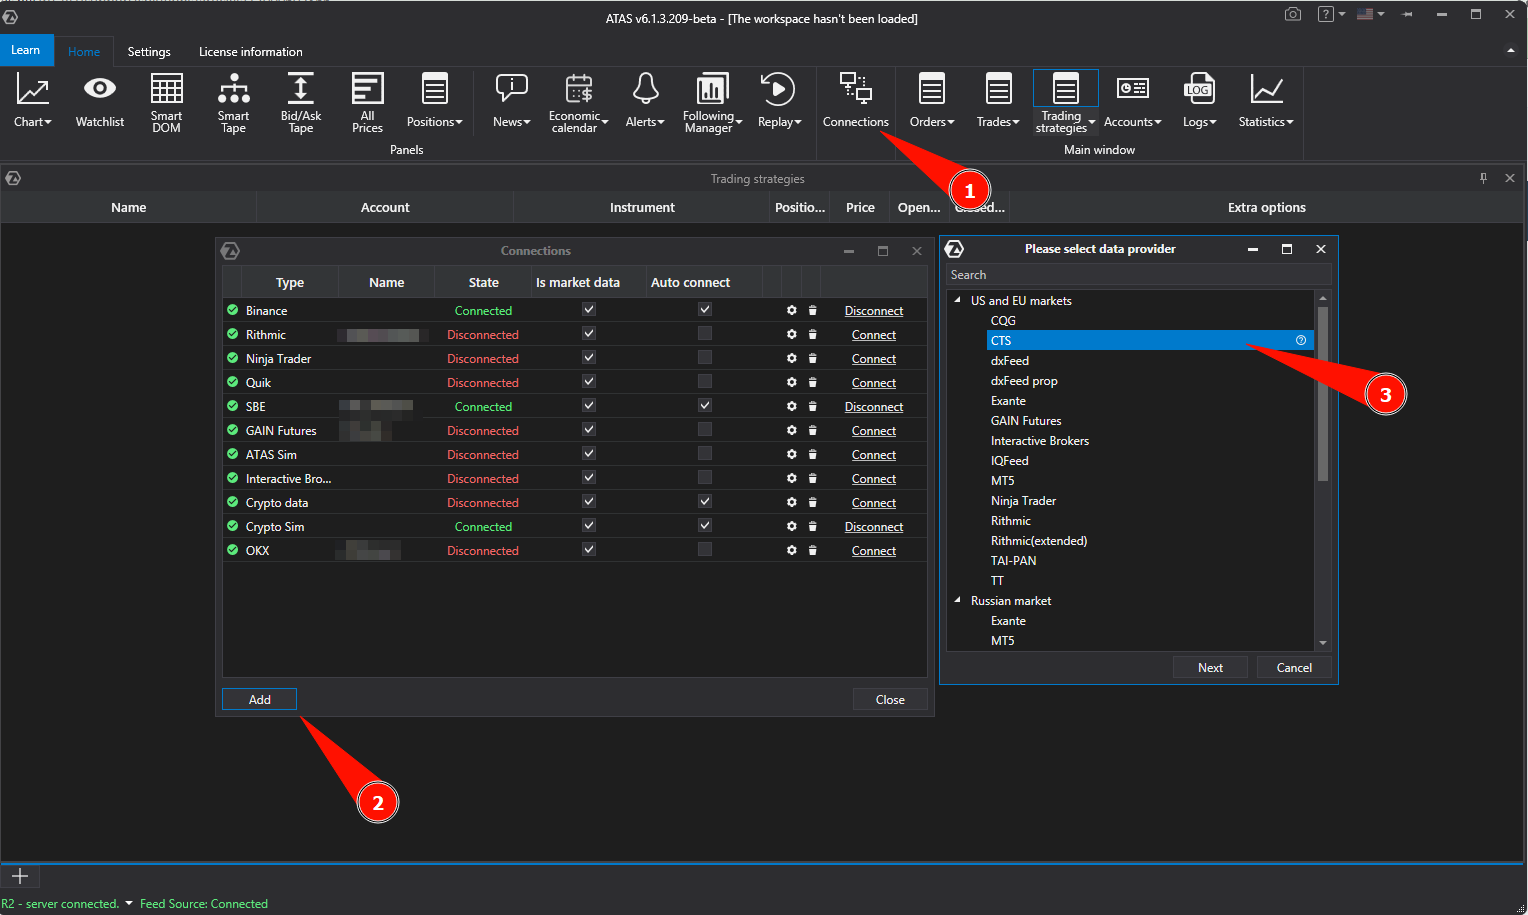Toggle Auto connect for Binance

(x=705, y=310)
